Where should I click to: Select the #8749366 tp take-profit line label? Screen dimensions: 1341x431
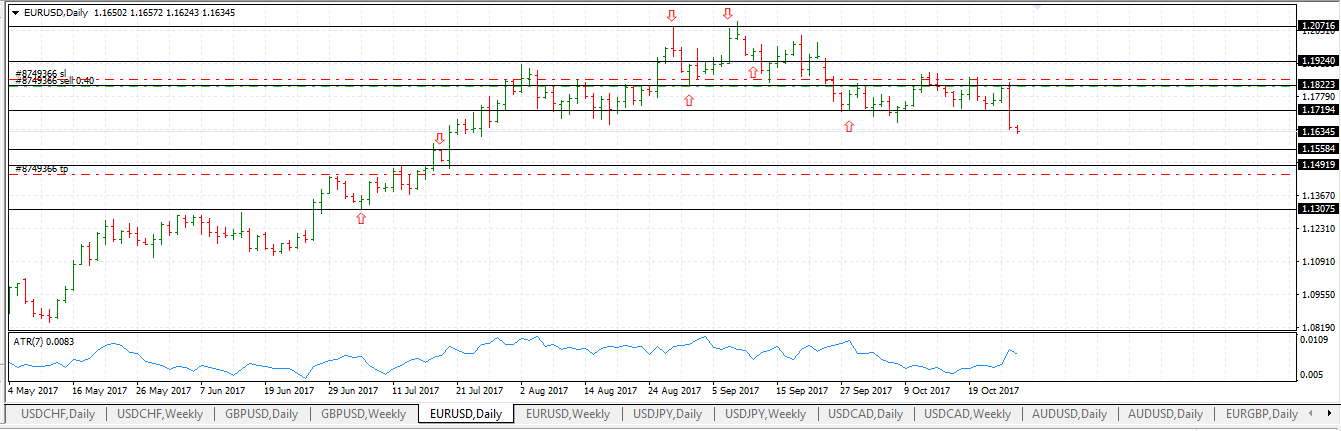coord(42,169)
